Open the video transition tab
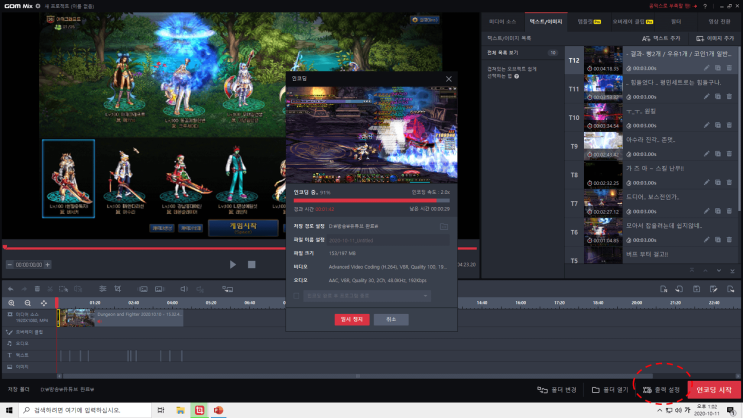 pos(719,22)
